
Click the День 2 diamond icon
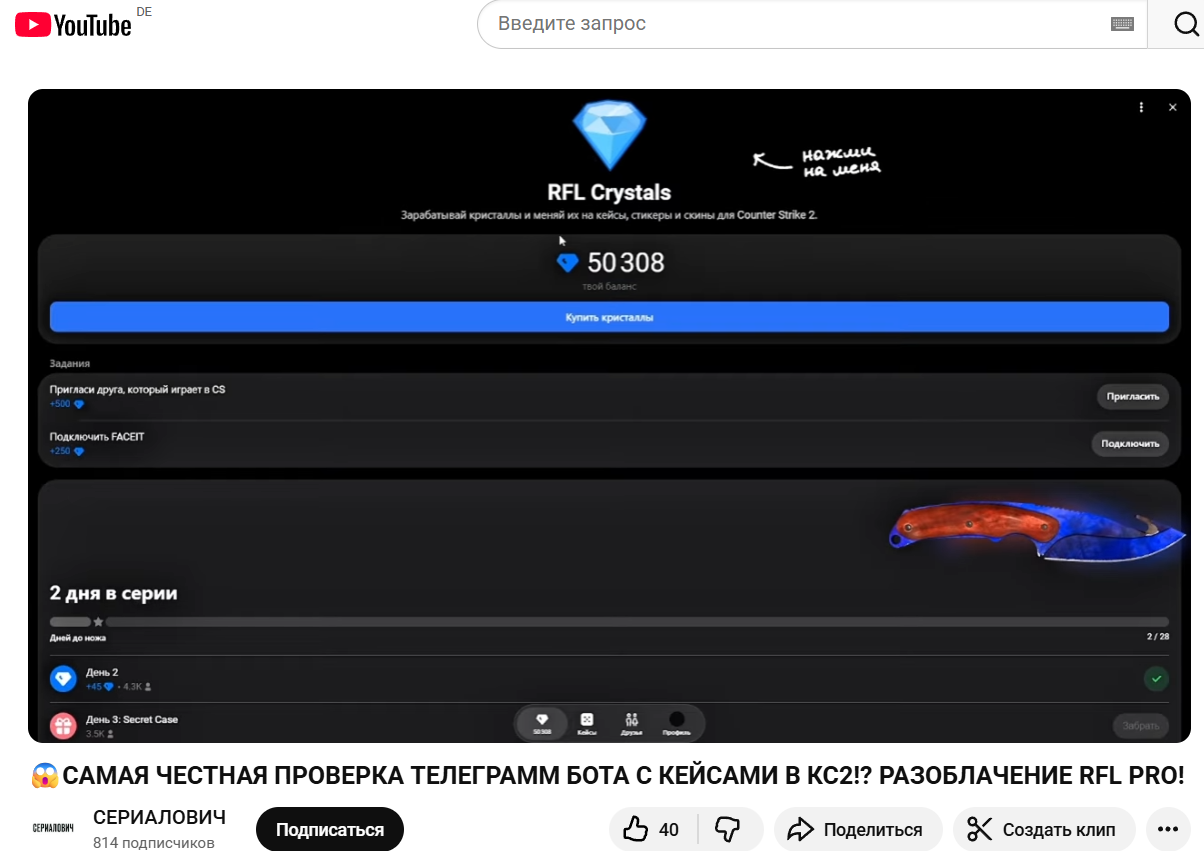(63, 679)
